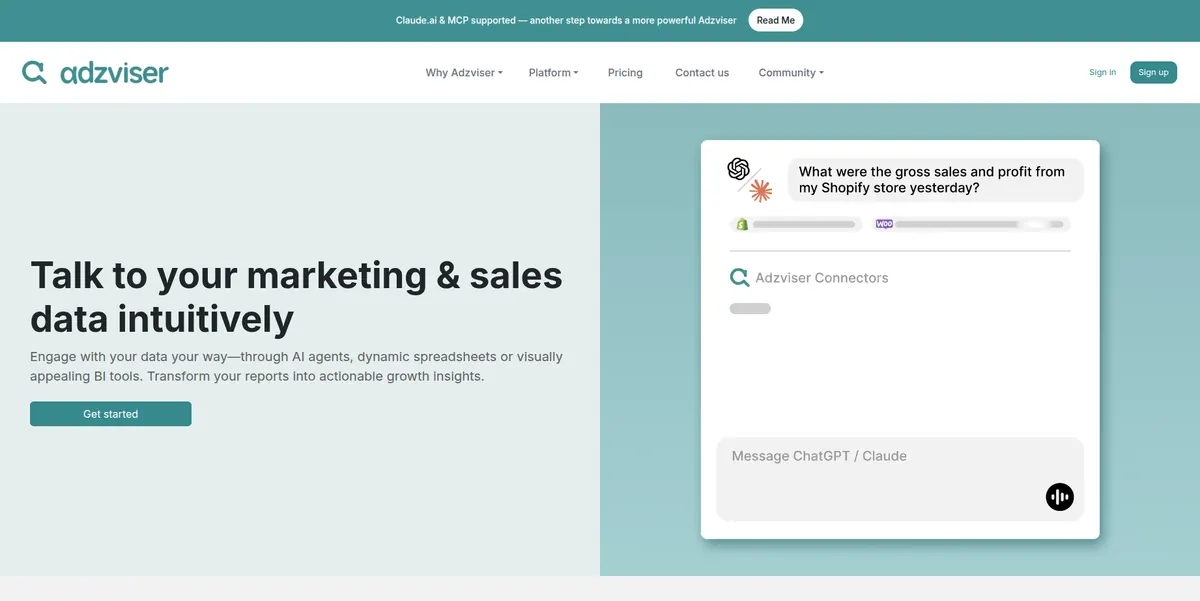Open the Contact us page
1200x601 pixels.
[x=702, y=73]
